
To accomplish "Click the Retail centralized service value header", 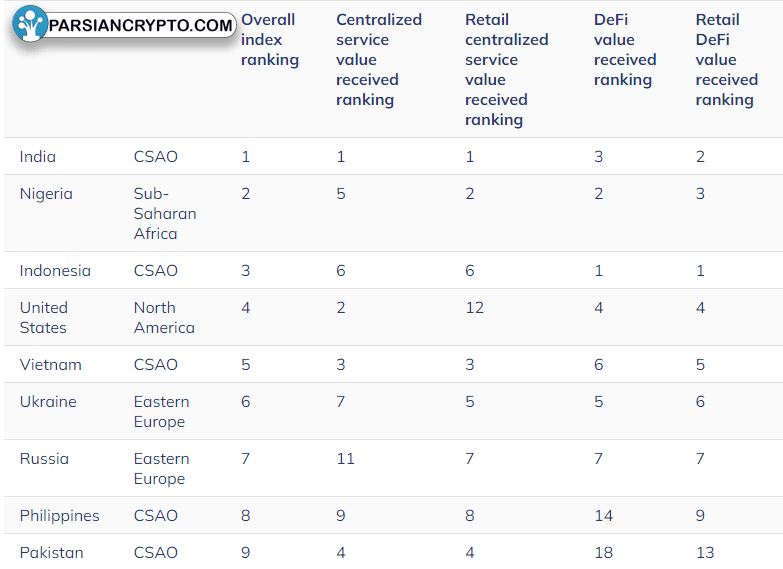I will point(506,69).
